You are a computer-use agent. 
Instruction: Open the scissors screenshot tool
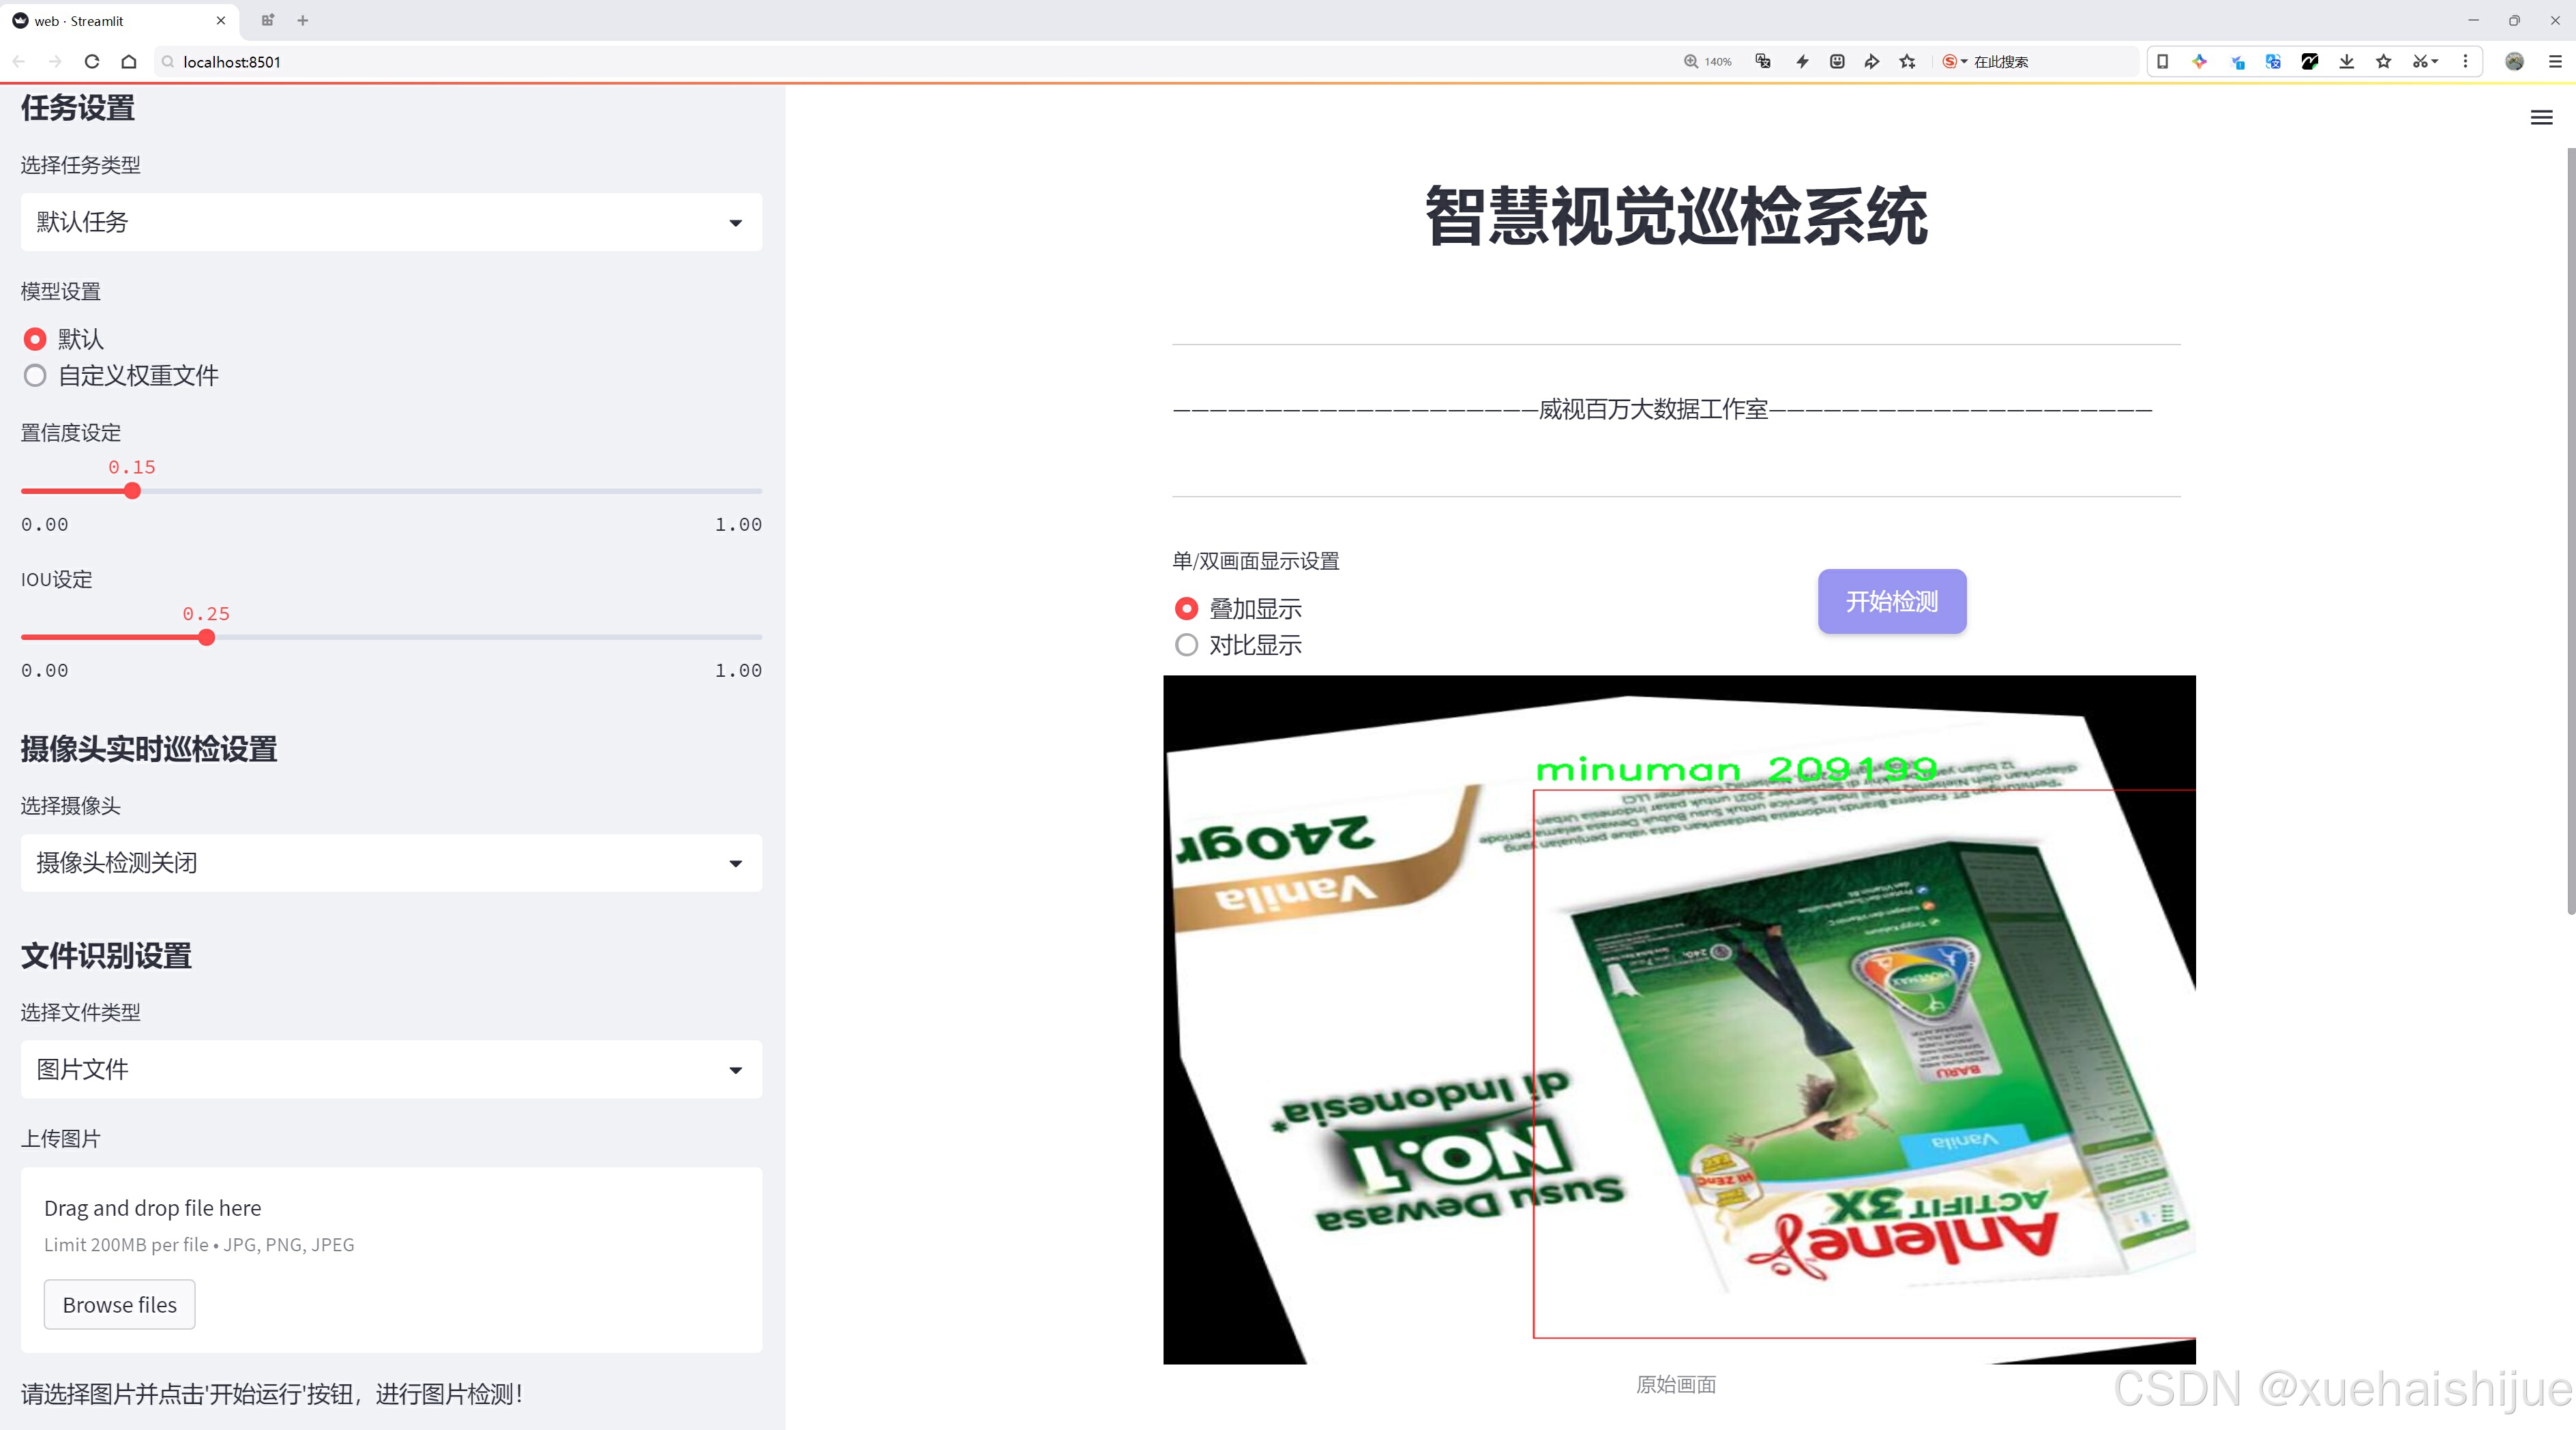pos(2424,61)
